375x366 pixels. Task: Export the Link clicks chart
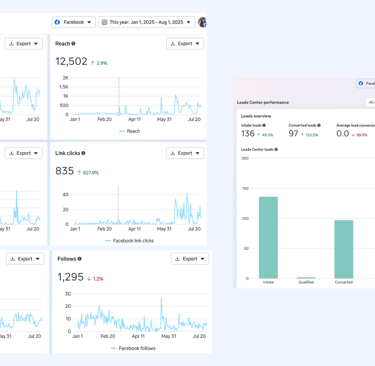185,153
